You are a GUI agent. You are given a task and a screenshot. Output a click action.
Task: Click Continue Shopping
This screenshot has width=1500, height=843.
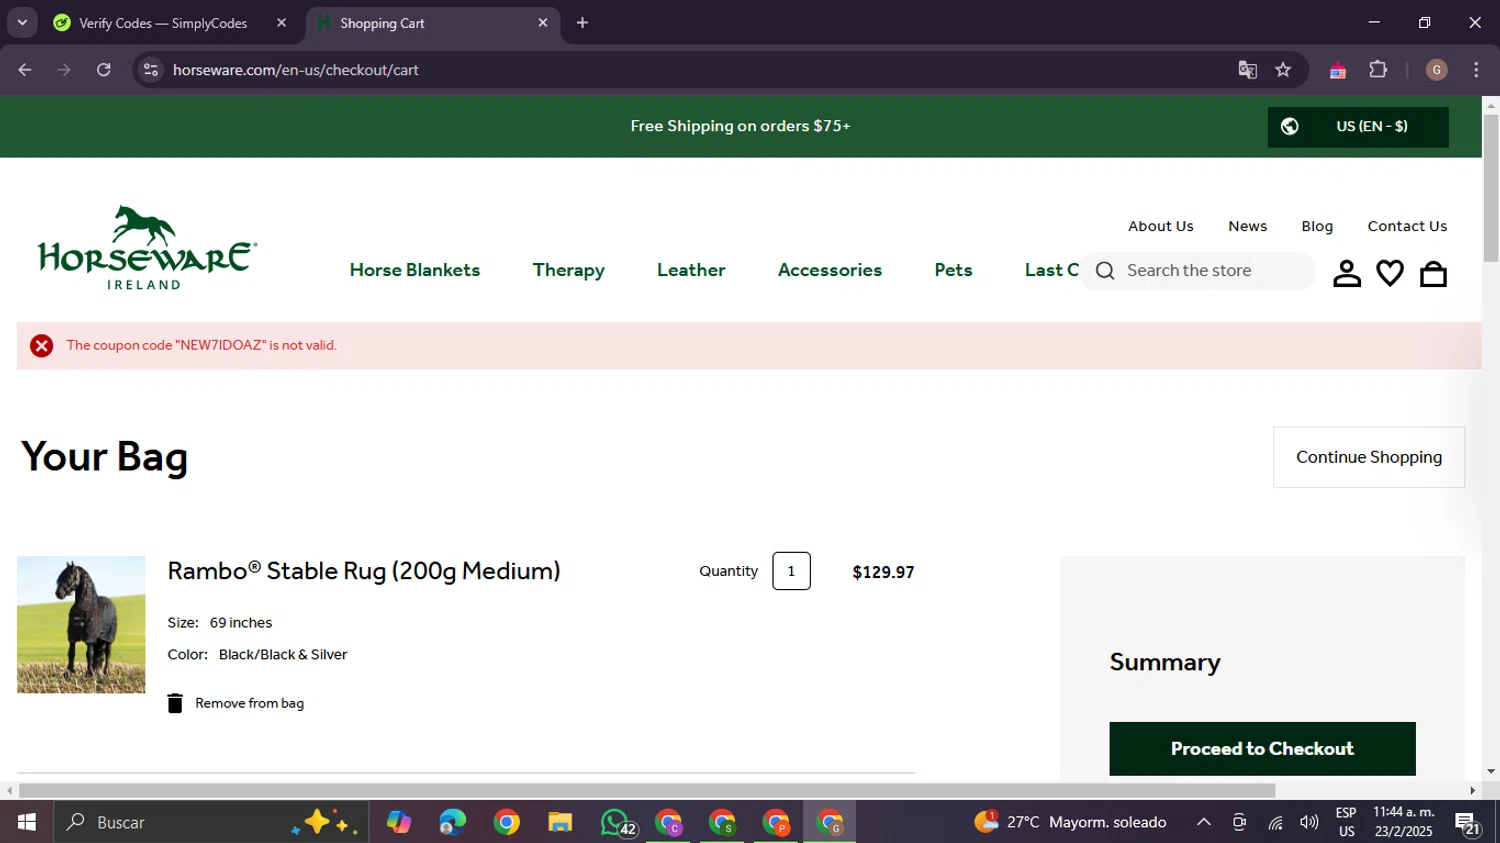1368,457
